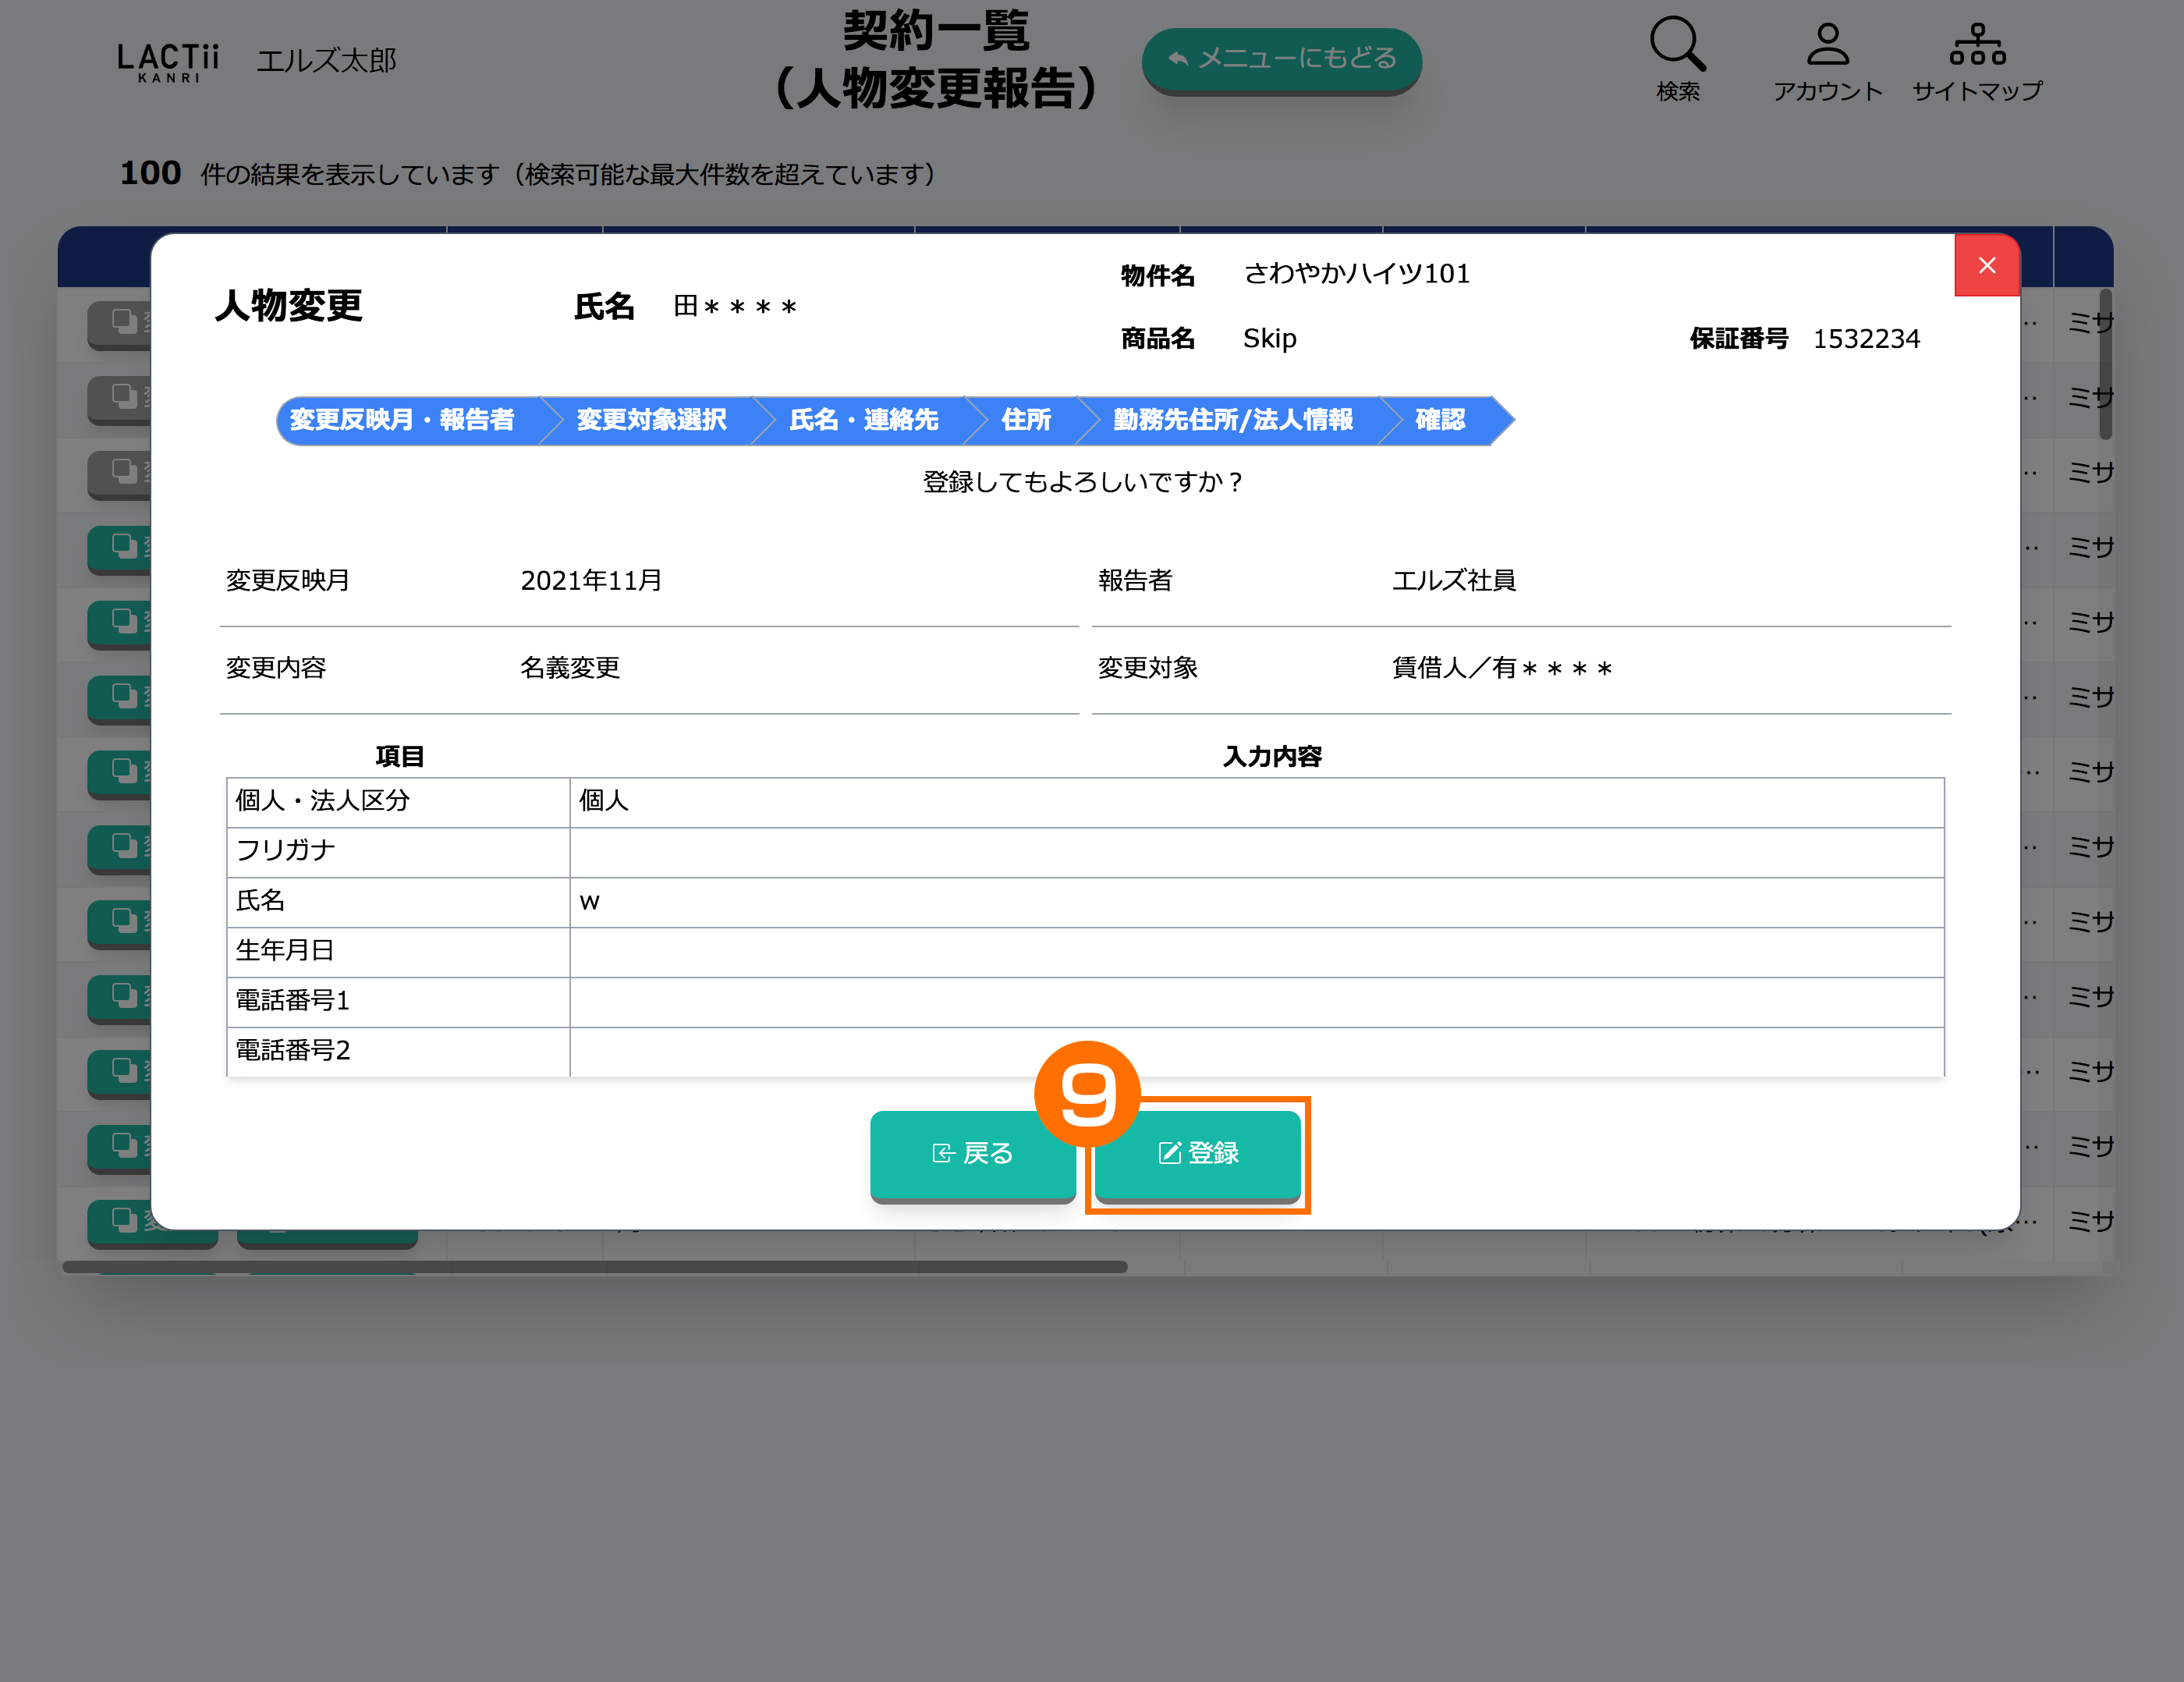This screenshot has width=2184, height=1682.
Task: Click the 戻る back button
Action: pyautogui.click(x=972, y=1153)
